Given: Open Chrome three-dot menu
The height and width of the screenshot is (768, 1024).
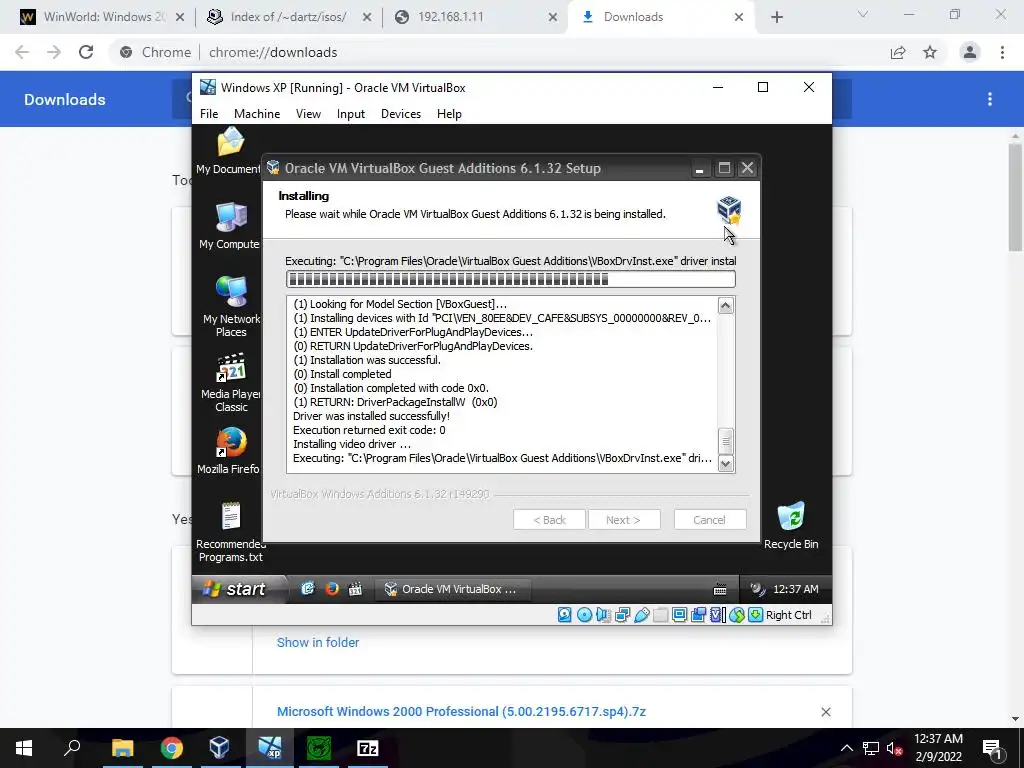Looking at the screenshot, I should 1002,52.
